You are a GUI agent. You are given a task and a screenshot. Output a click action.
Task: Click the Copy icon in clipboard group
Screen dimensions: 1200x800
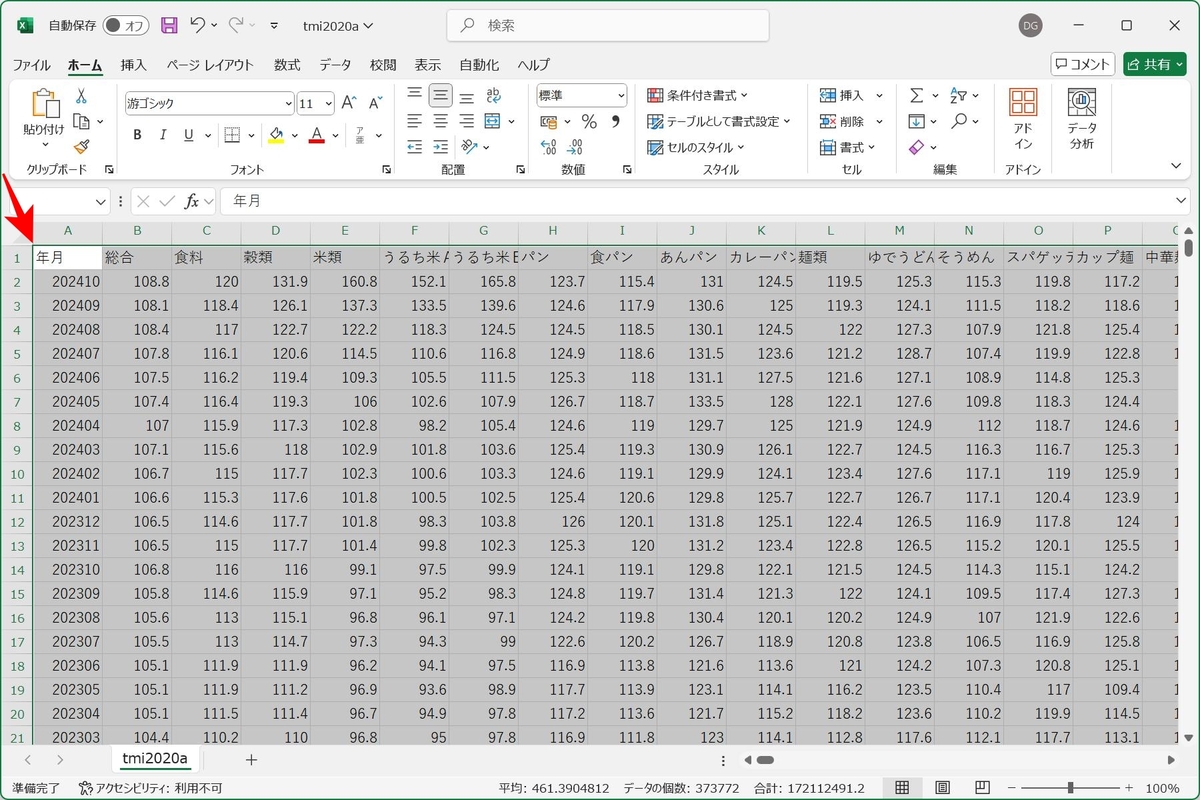[81, 122]
